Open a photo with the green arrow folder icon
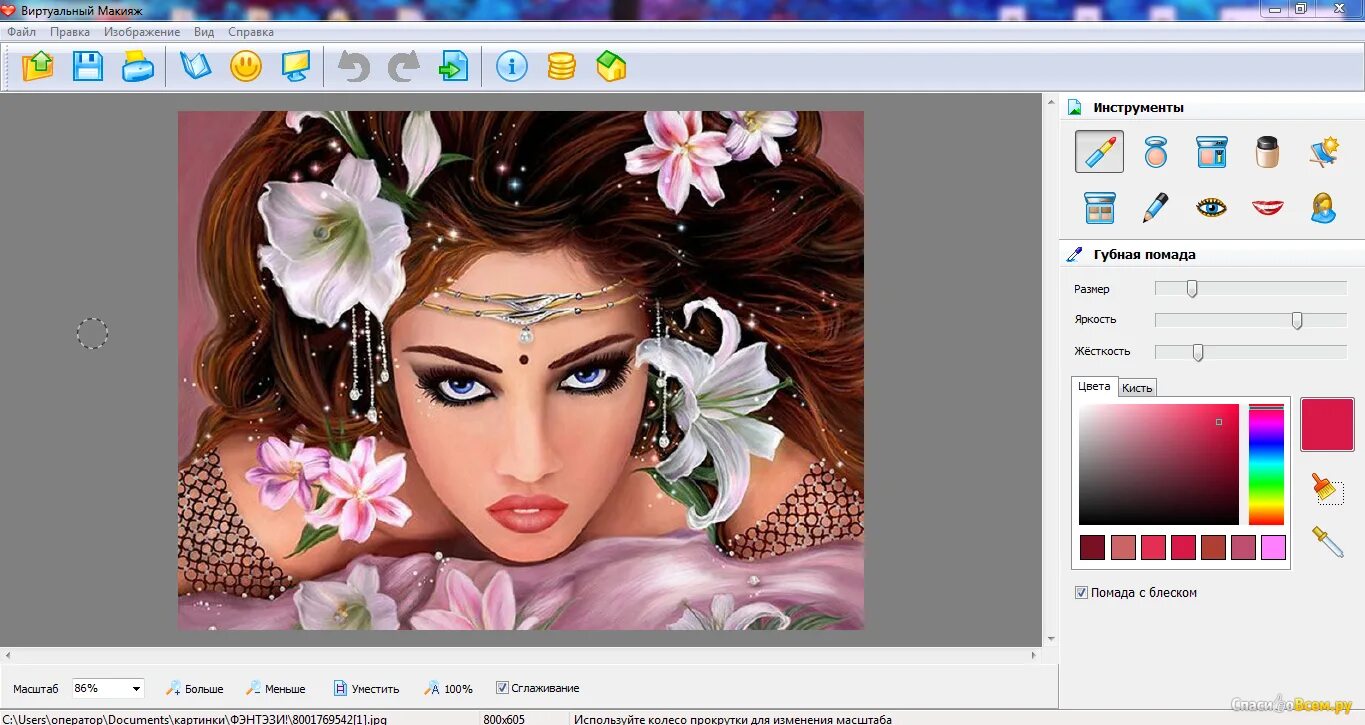The width and height of the screenshot is (1365, 725). [38, 66]
